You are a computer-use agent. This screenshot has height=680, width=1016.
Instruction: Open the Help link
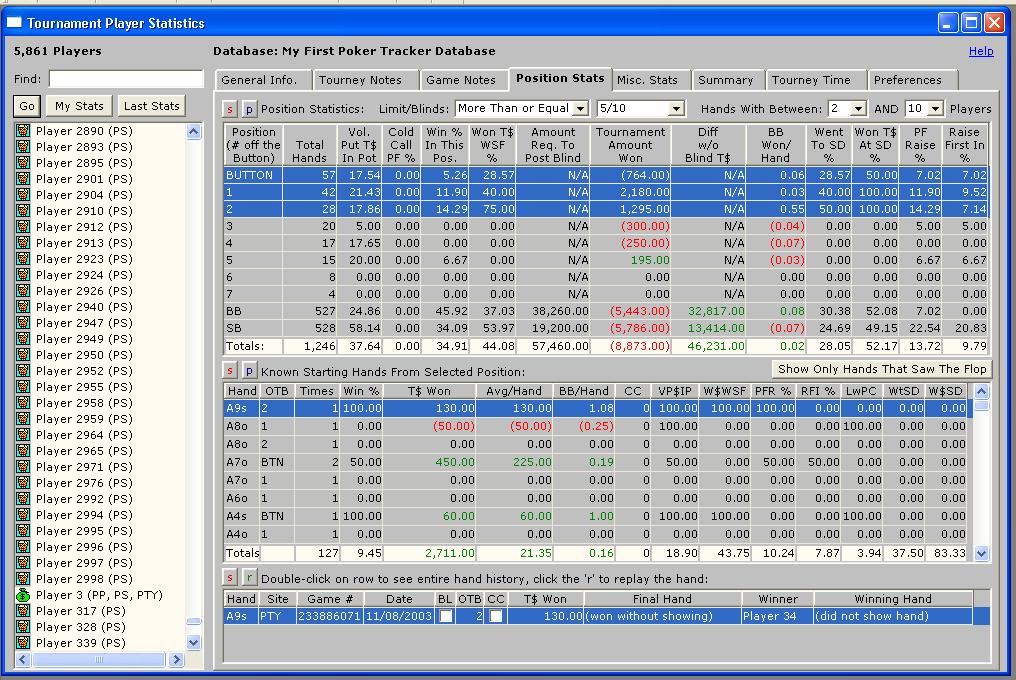click(981, 51)
